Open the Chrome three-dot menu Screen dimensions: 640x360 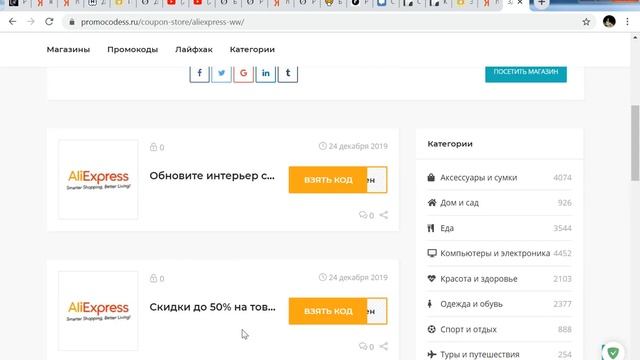[x=627, y=22]
